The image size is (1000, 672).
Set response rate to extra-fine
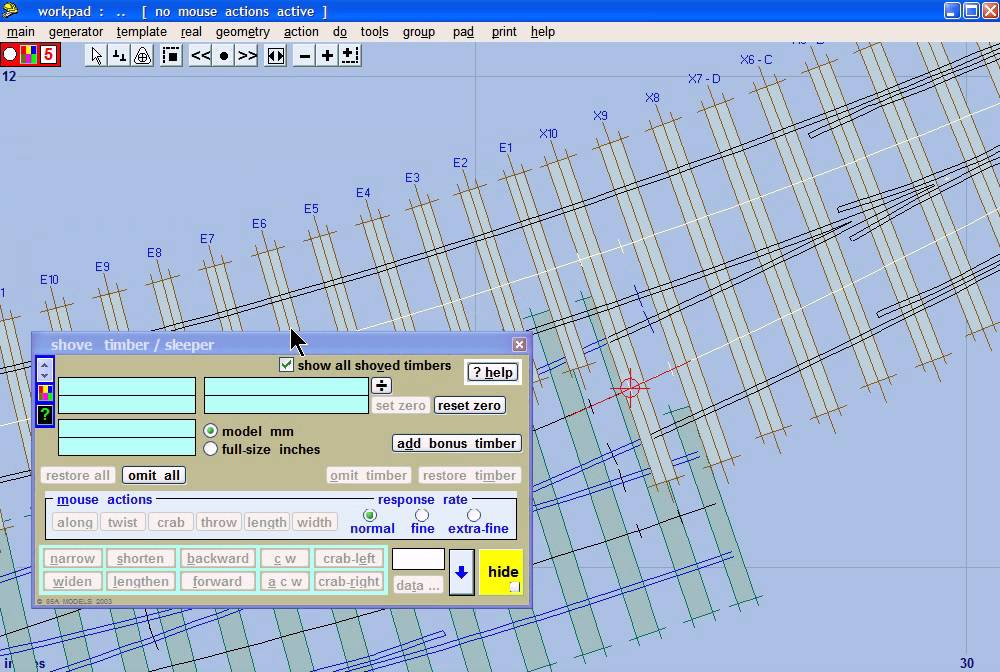pos(474,515)
